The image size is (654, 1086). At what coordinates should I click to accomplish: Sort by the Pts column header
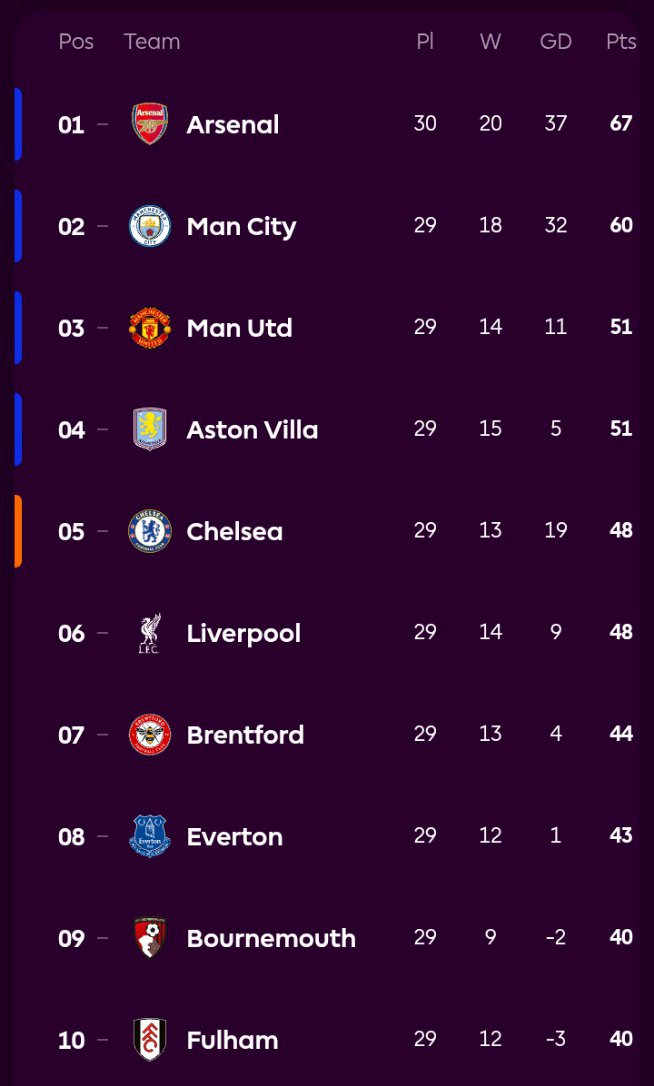pyautogui.click(x=621, y=42)
